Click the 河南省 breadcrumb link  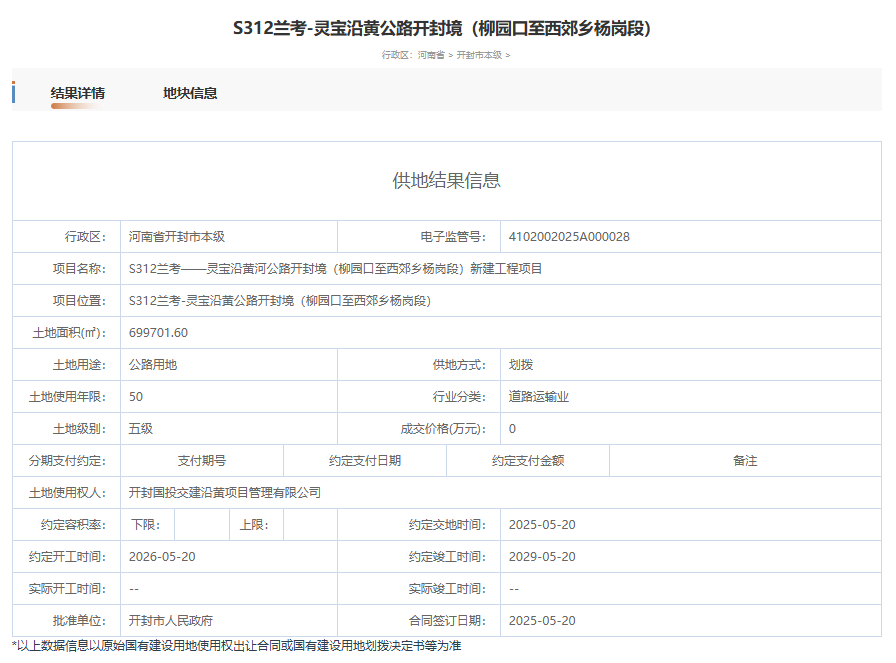431,55
